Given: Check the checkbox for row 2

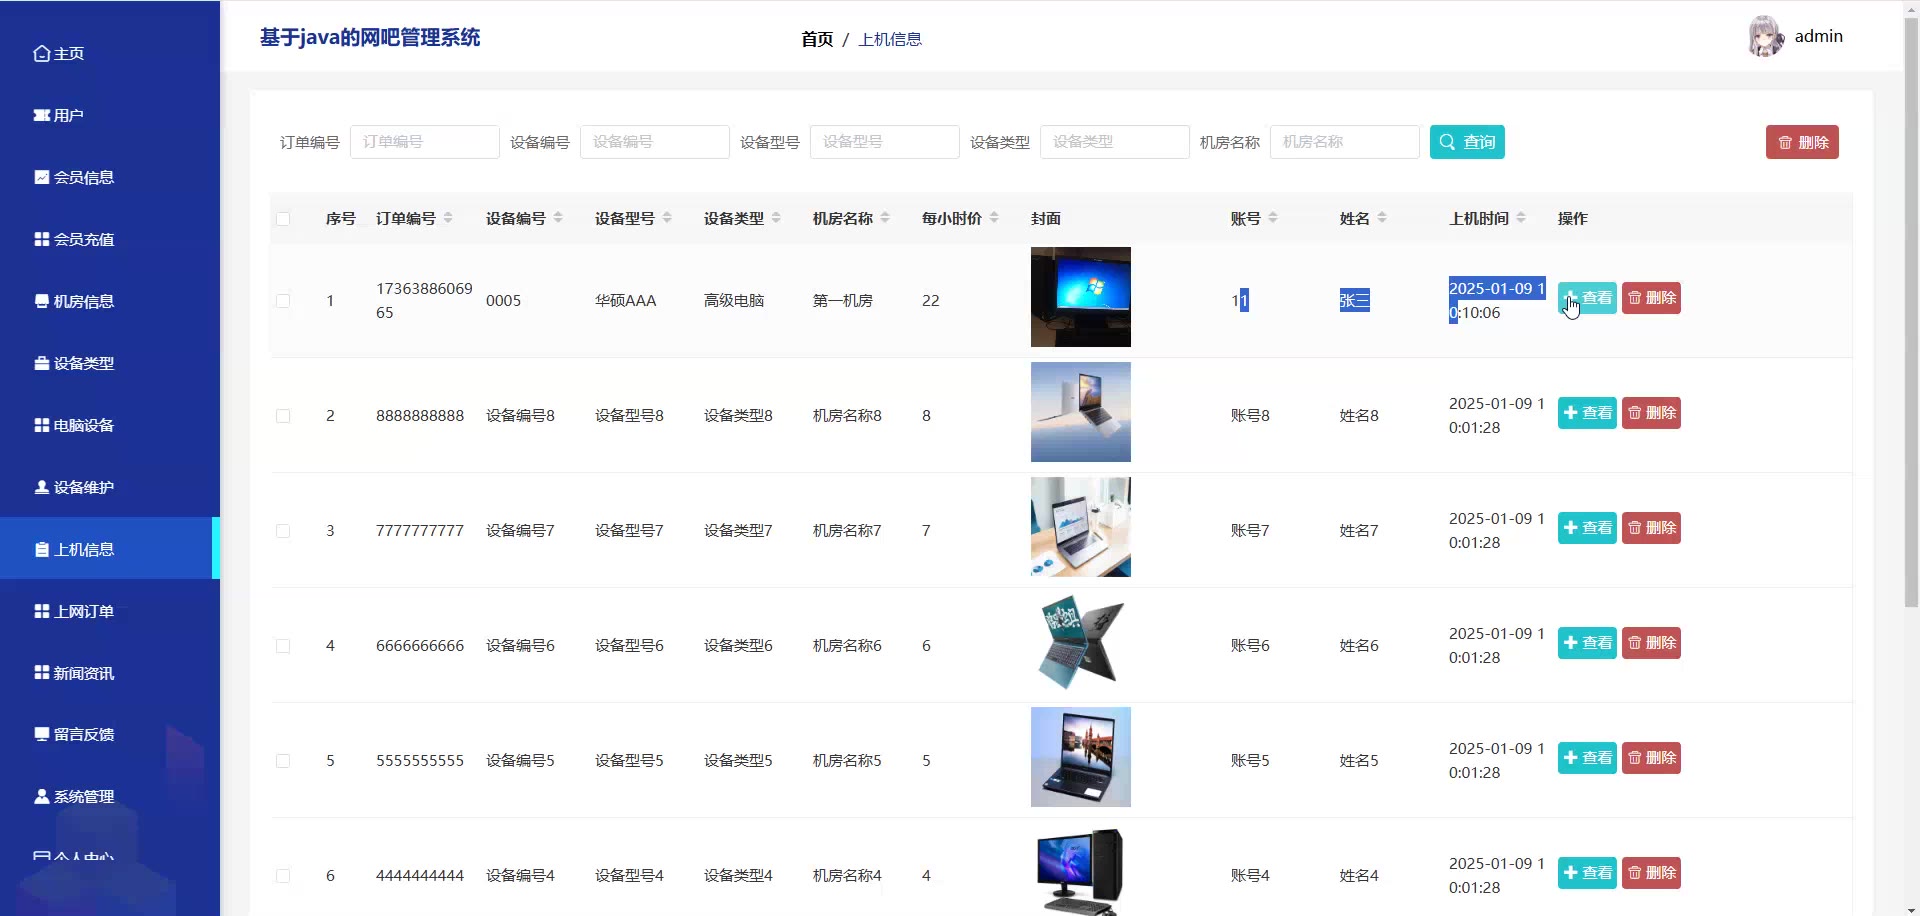Looking at the screenshot, I should tap(283, 416).
